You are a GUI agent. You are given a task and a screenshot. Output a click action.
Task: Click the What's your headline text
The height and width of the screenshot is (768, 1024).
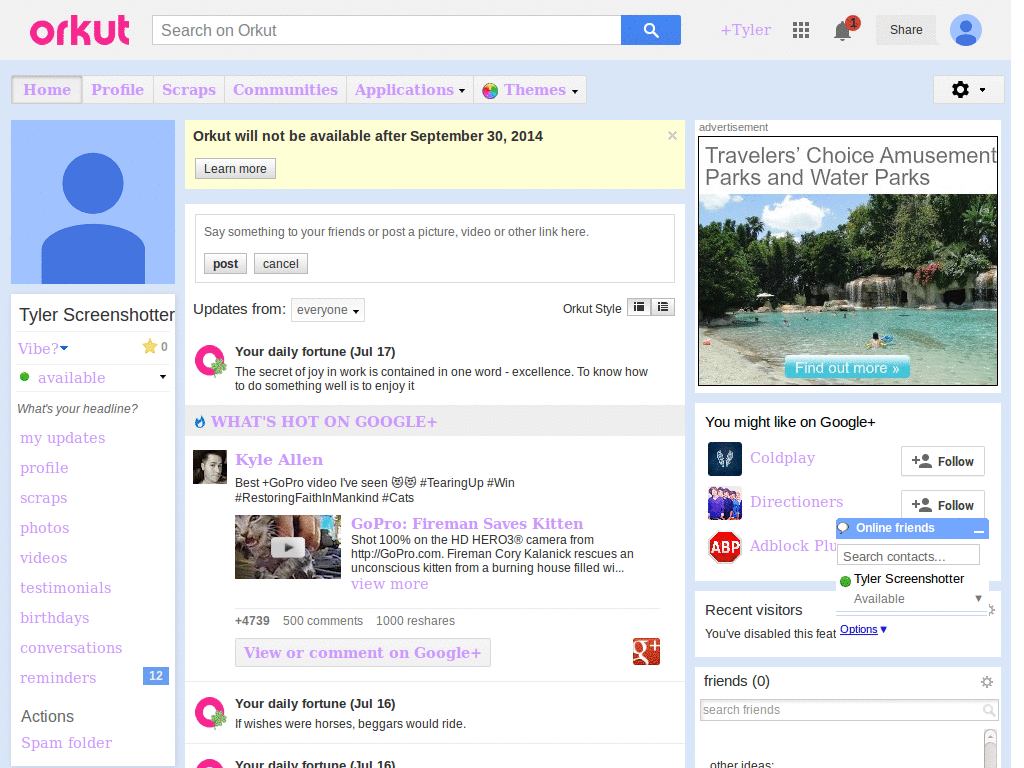point(78,409)
